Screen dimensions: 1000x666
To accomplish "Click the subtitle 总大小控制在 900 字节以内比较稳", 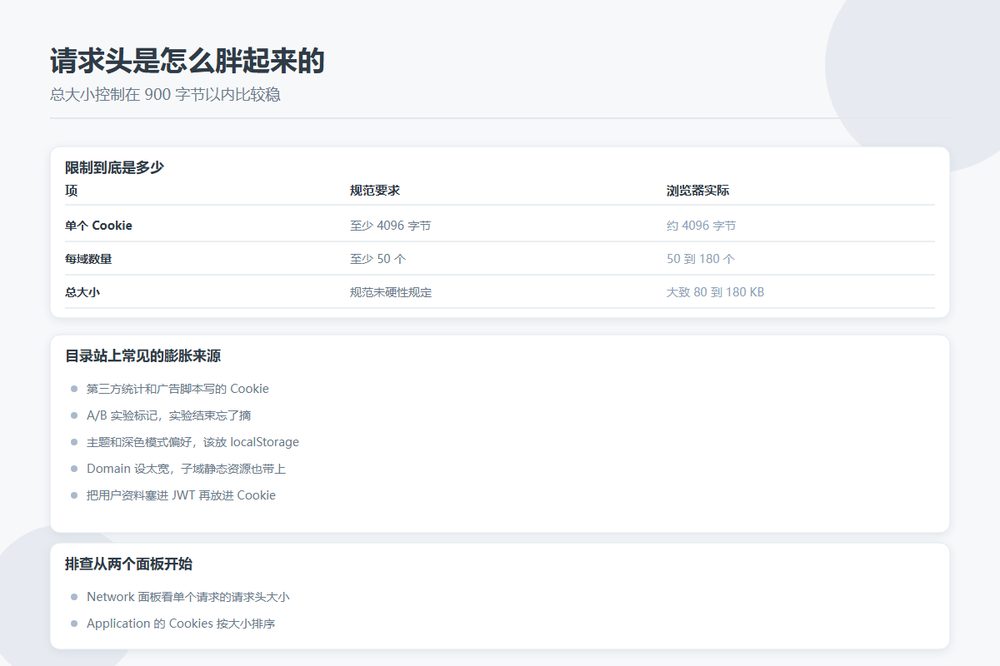I will point(165,94).
